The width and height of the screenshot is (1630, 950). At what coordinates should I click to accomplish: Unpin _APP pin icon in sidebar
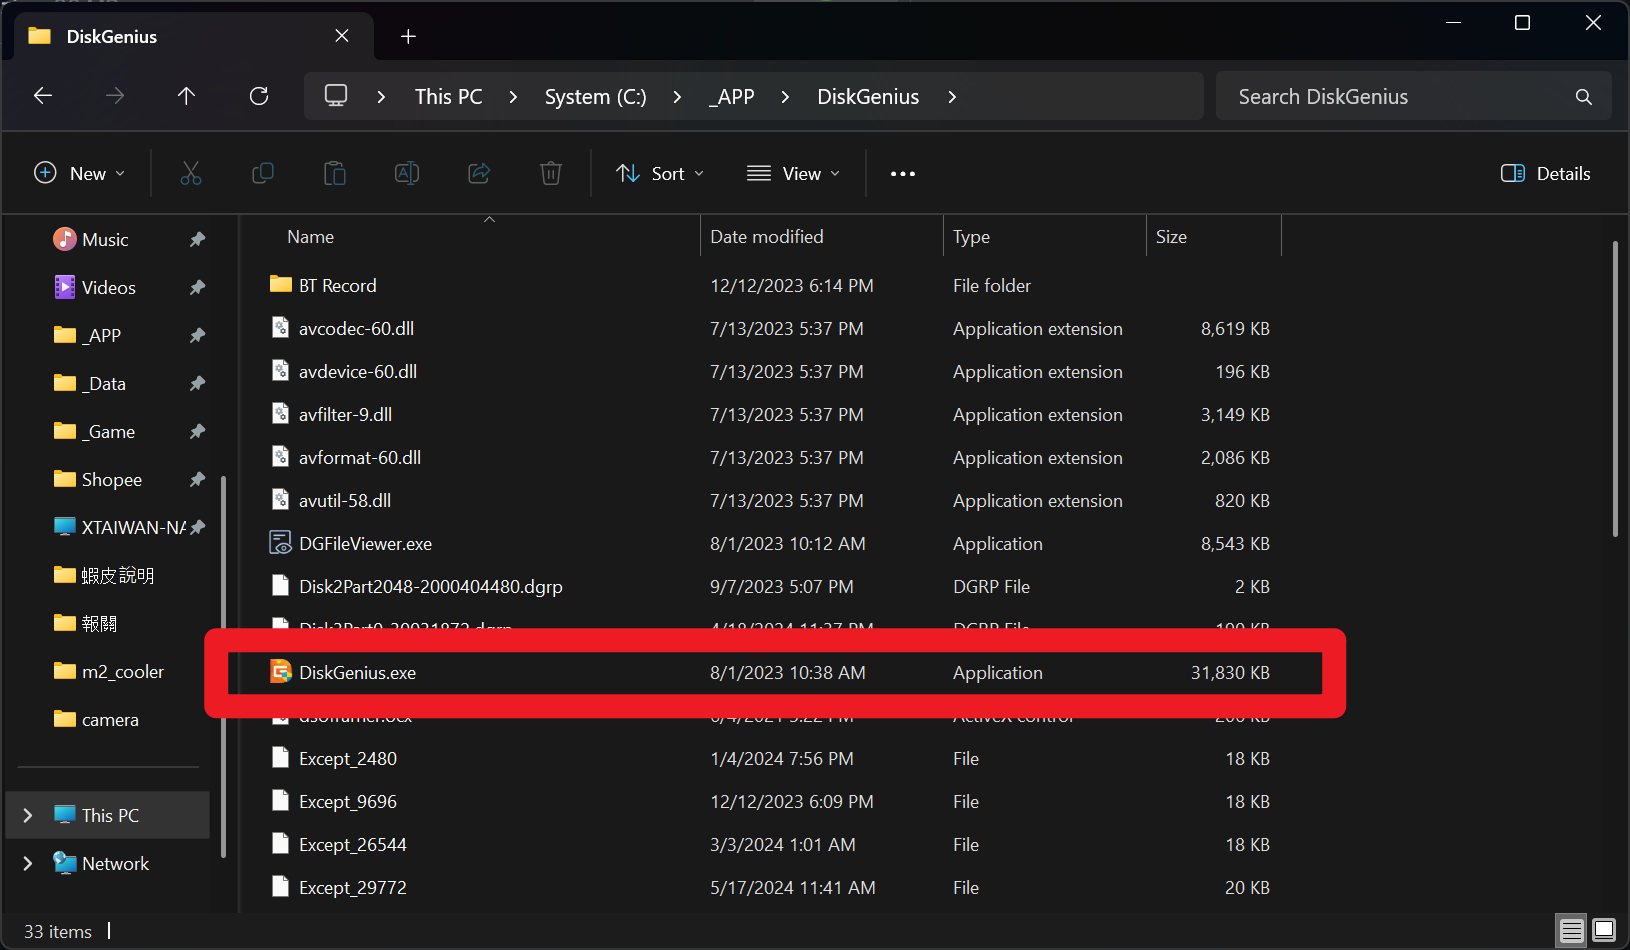click(198, 336)
